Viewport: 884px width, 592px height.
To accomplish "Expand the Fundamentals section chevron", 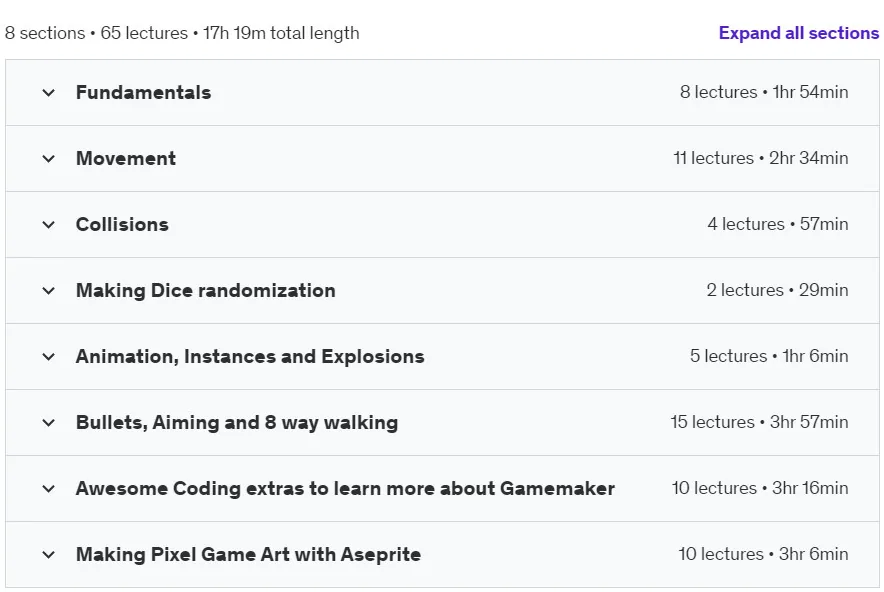I will pyautogui.click(x=48, y=92).
